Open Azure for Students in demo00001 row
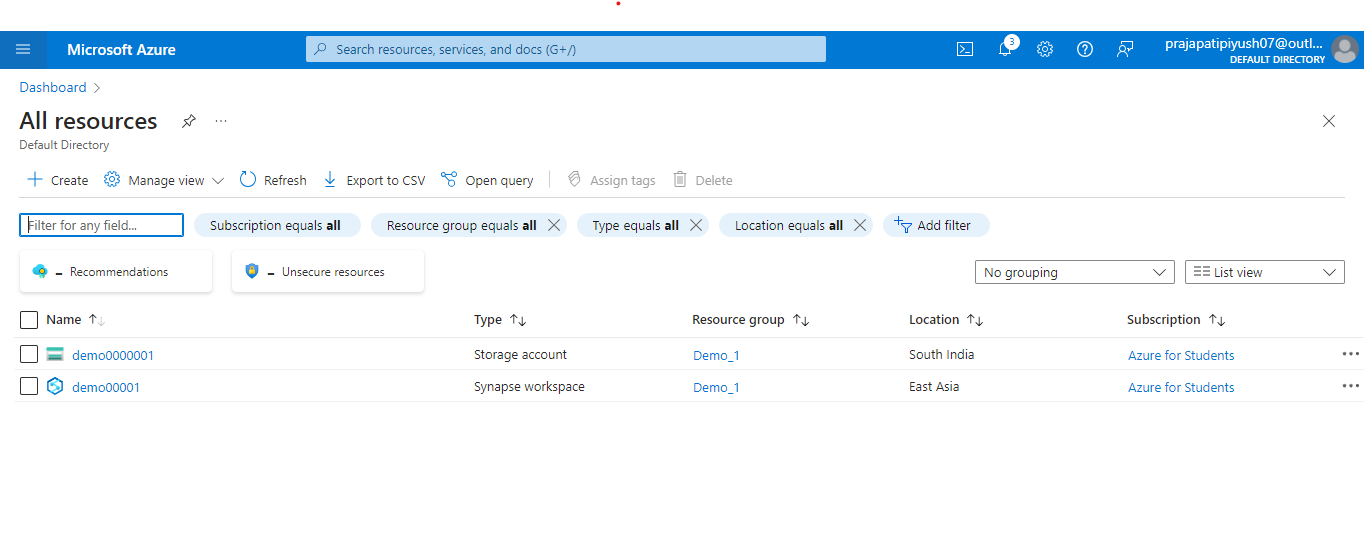 (x=1181, y=387)
